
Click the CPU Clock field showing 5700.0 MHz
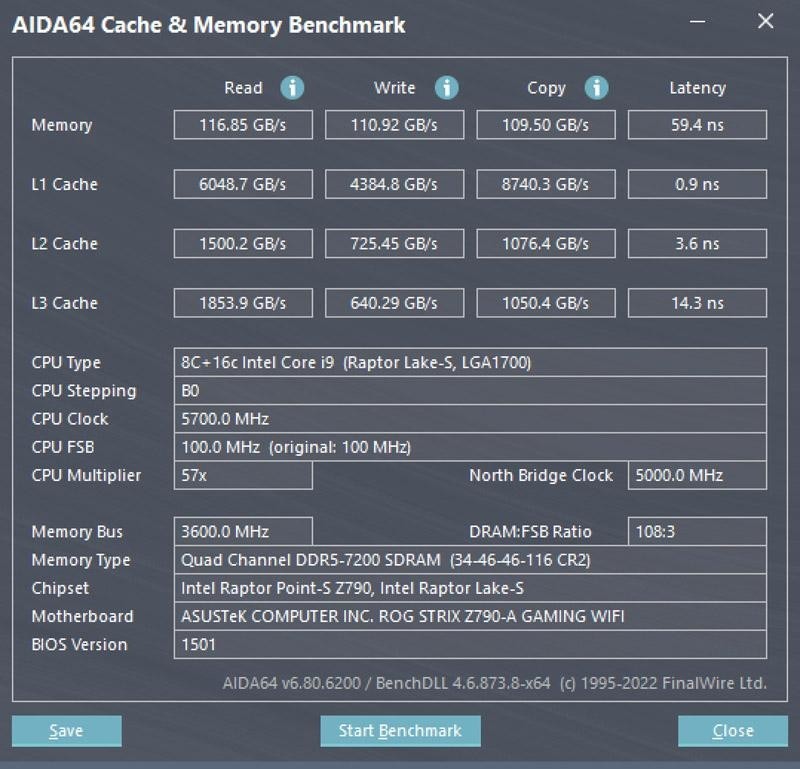tap(470, 419)
